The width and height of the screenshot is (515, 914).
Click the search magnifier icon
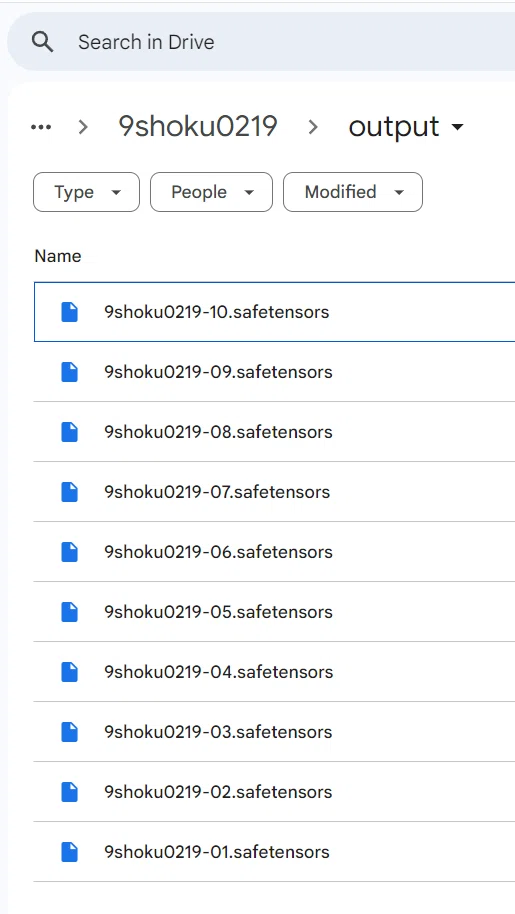(x=43, y=42)
